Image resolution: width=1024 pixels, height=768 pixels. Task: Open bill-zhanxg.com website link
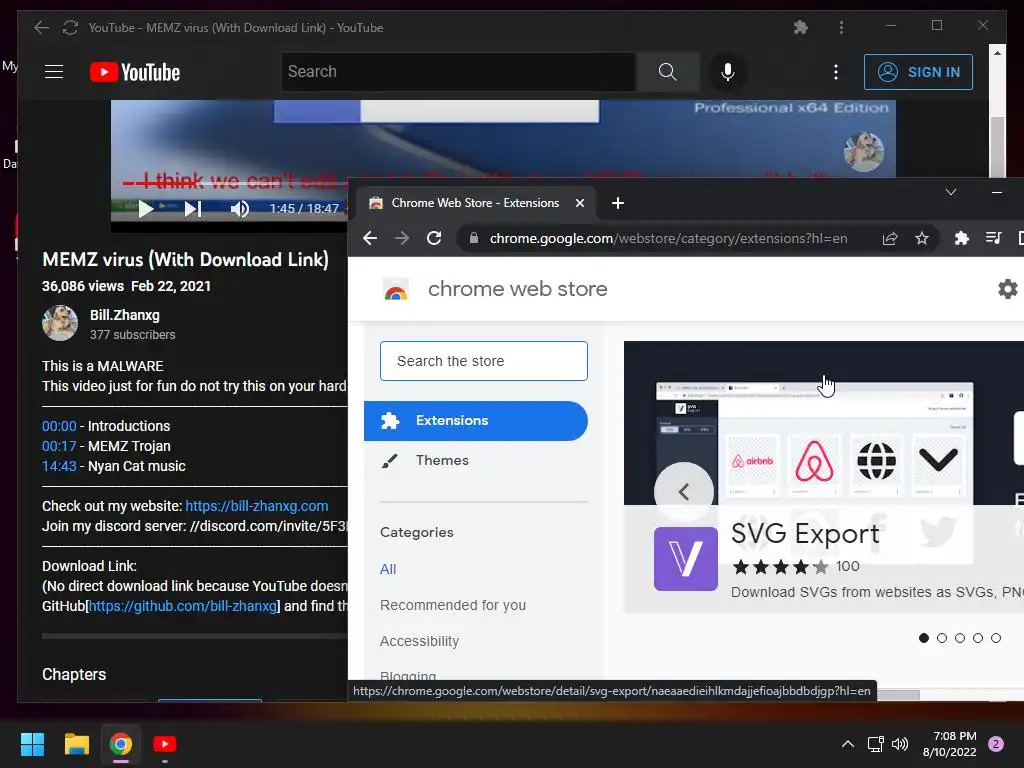(x=257, y=506)
